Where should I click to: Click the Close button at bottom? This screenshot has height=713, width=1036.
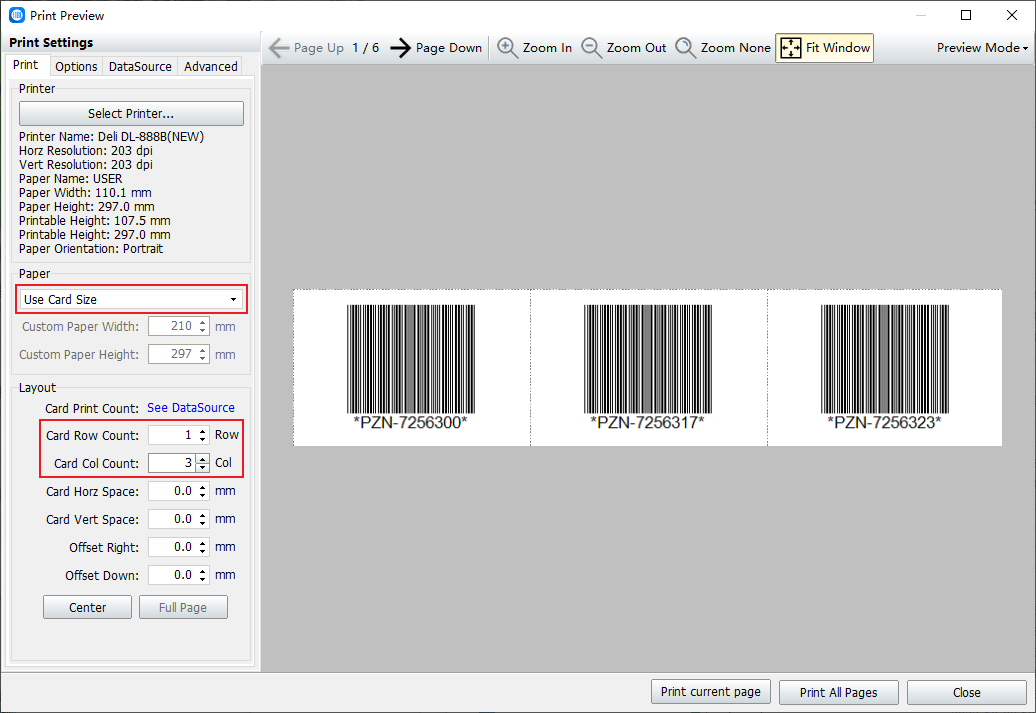coord(967,693)
